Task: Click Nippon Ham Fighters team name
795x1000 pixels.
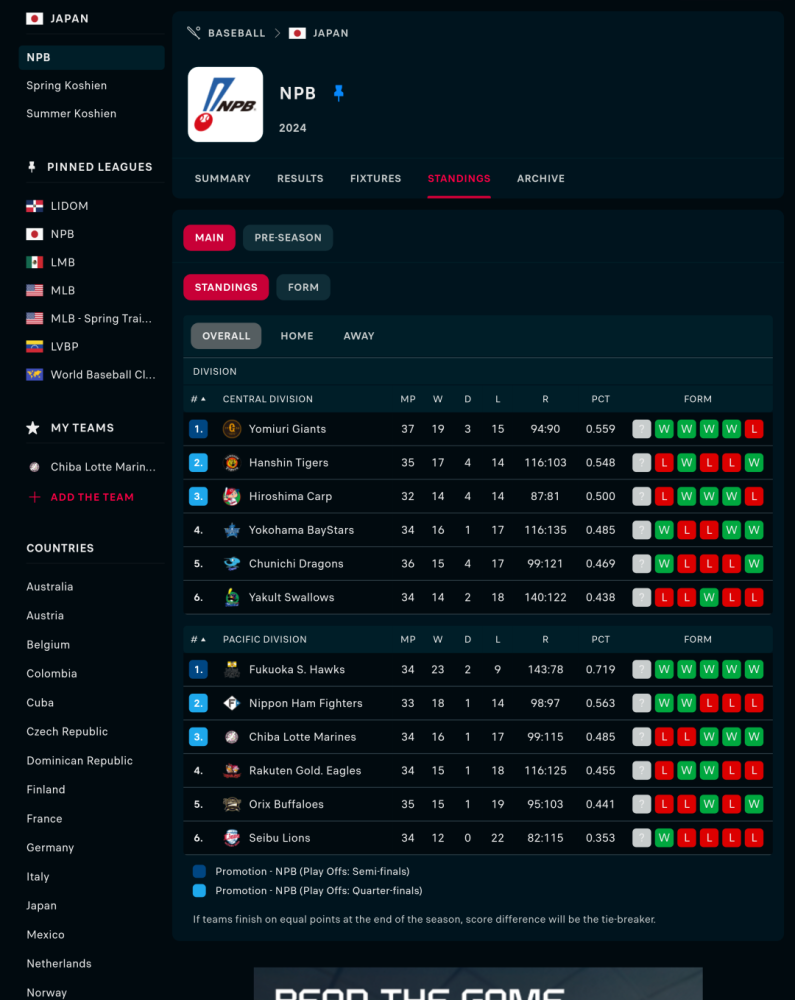Action: pos(305,703)
